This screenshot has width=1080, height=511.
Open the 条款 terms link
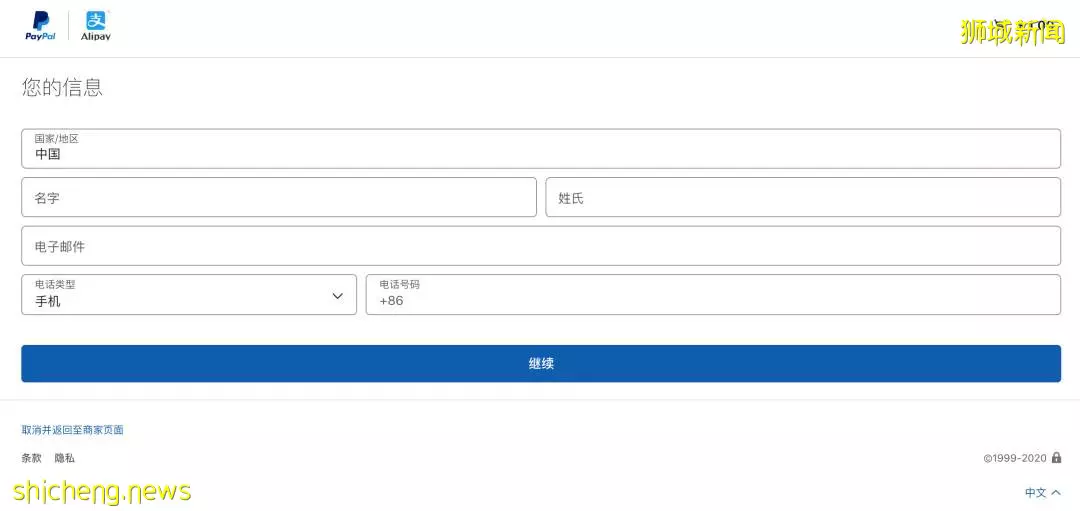[x=31, y=458]
